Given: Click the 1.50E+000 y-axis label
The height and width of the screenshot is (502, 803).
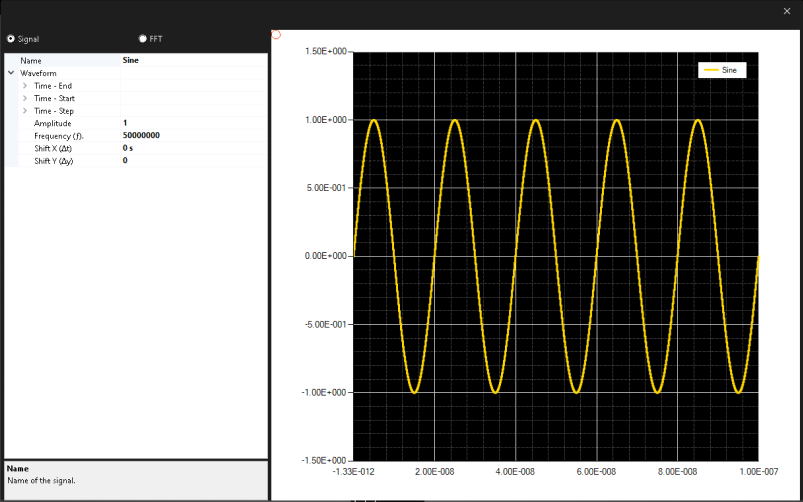Looking at the screenshot, I should (325, 51).
